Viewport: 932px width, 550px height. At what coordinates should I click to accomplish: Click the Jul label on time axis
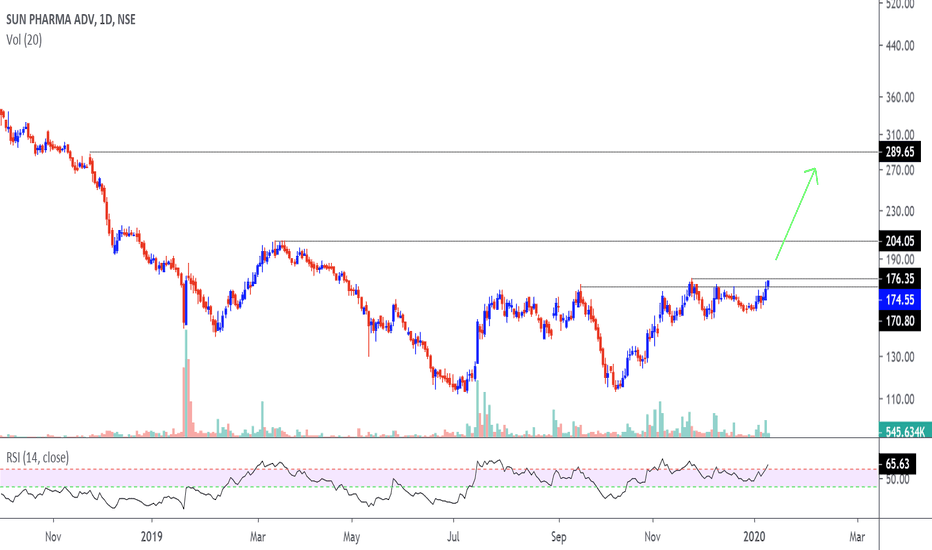point(454,536)
